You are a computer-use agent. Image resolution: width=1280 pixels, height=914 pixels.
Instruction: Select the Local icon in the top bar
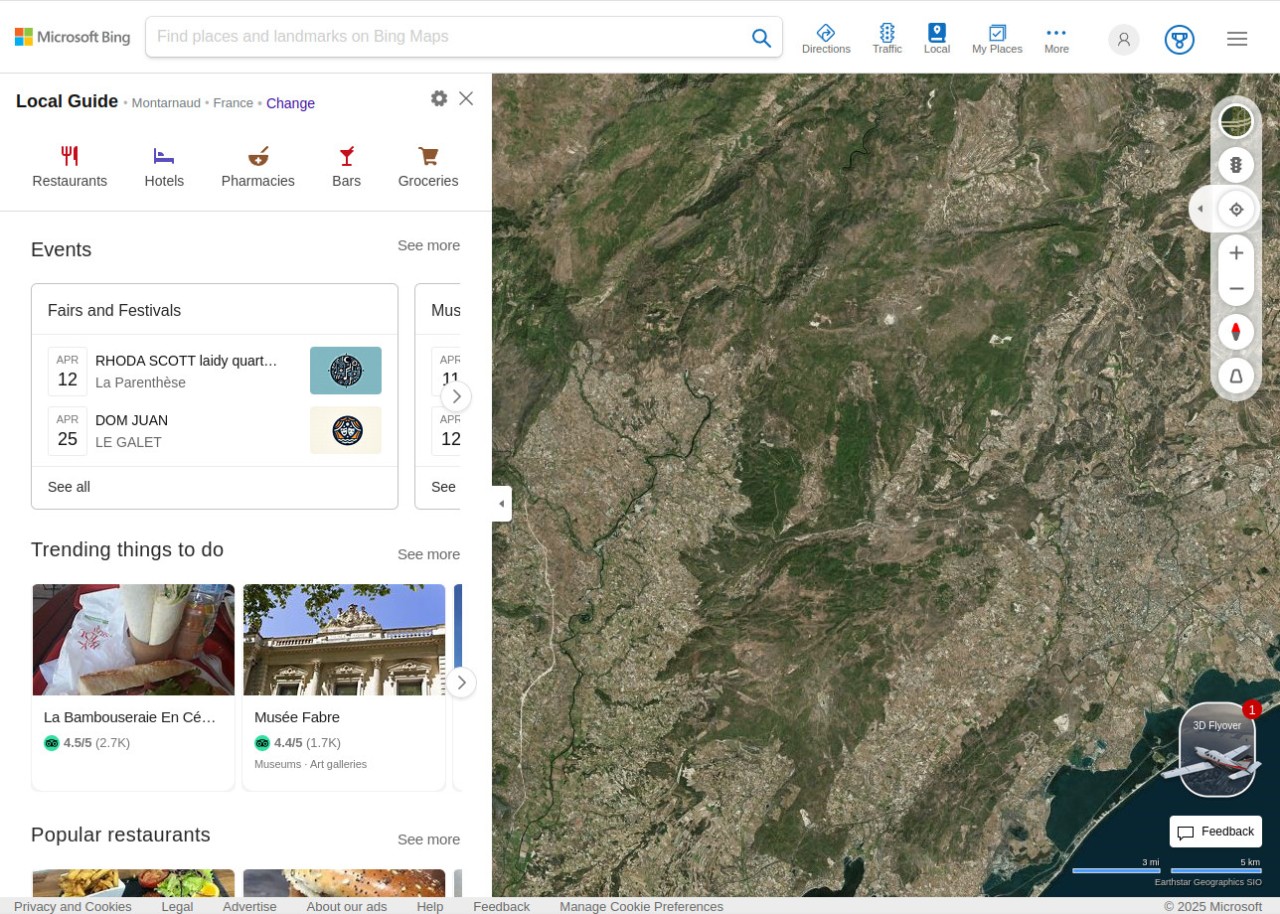click(936, 37)
